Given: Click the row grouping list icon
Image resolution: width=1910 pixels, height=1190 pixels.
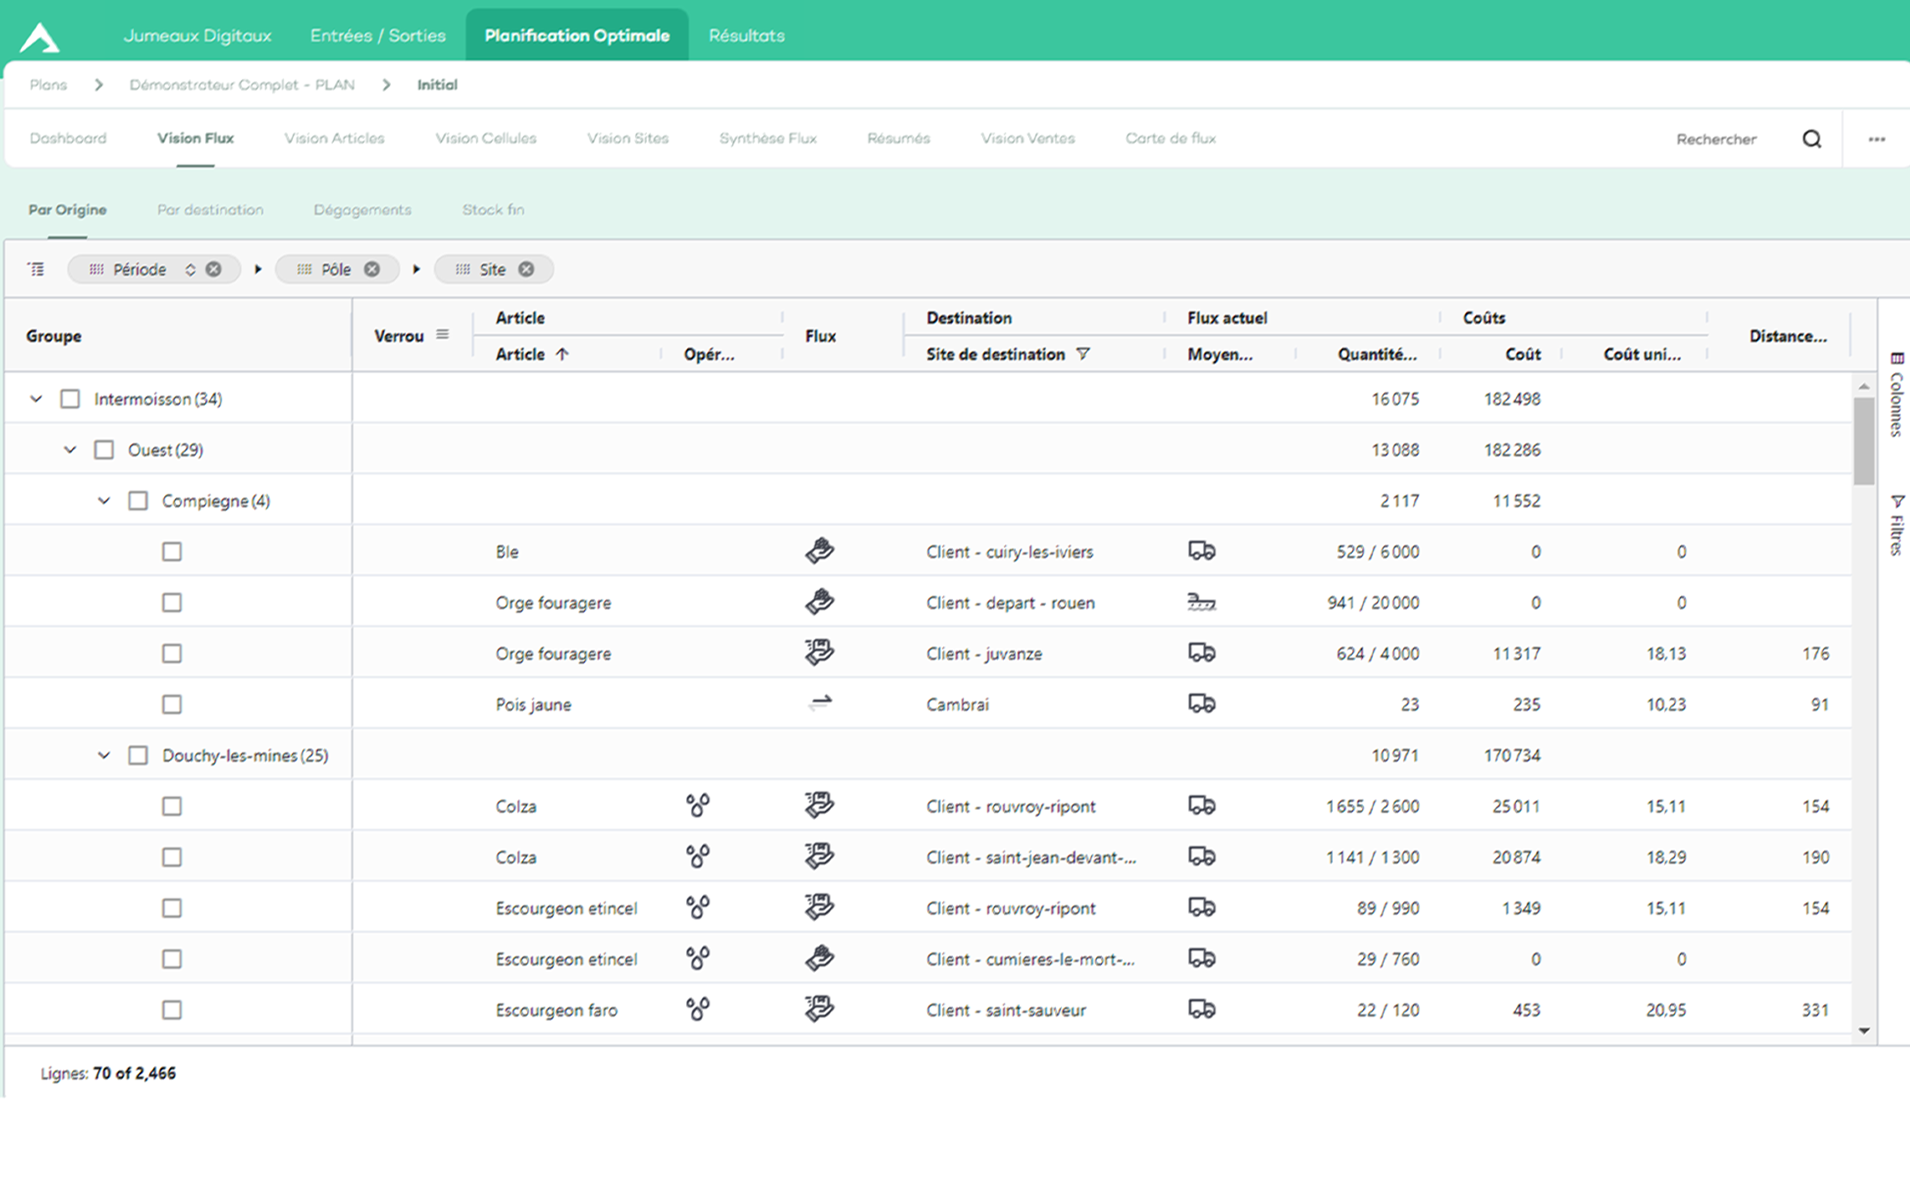Looking at the screenshot, I should point(36,269).
